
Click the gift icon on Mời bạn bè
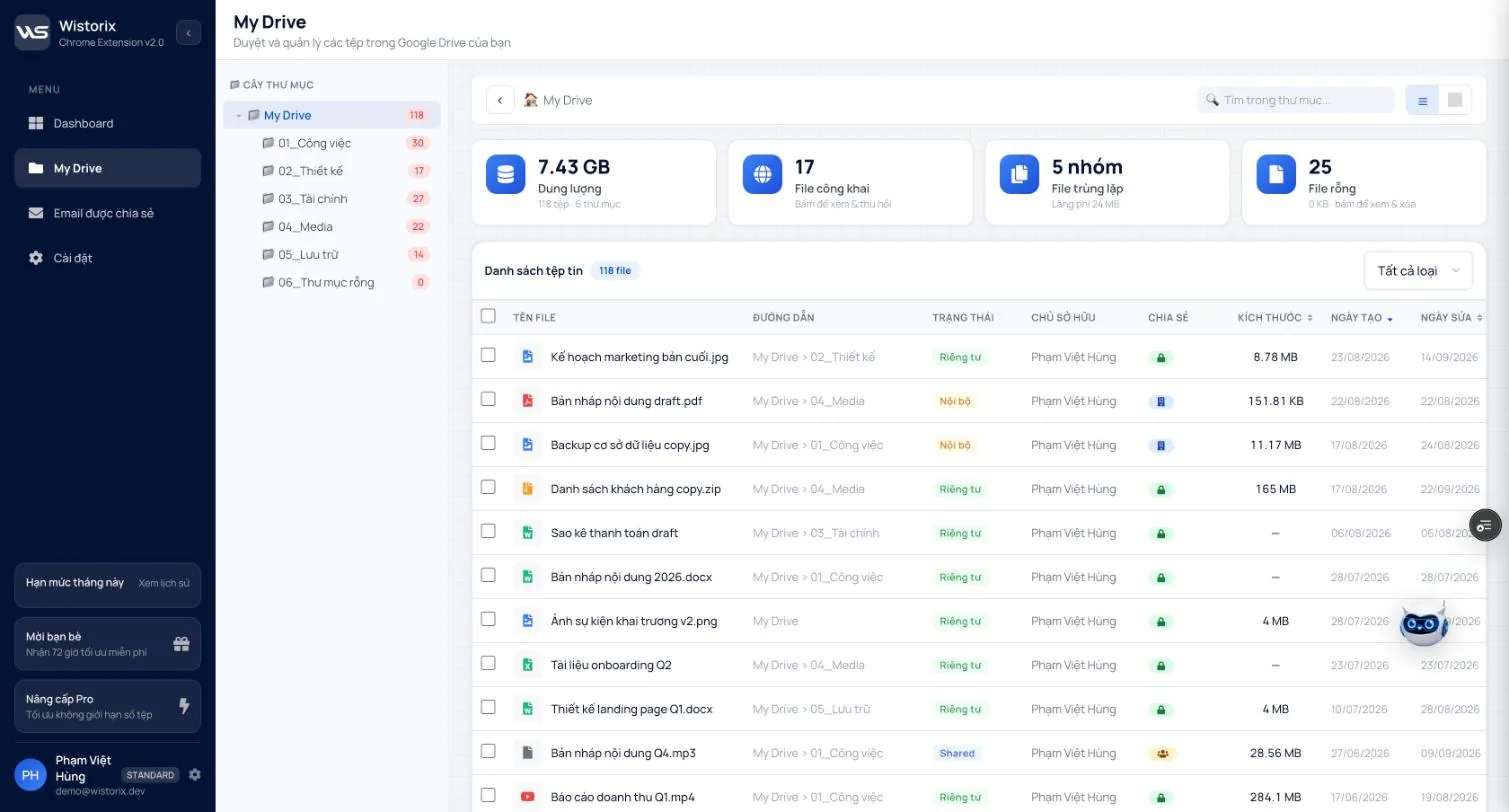click(181, 644)
